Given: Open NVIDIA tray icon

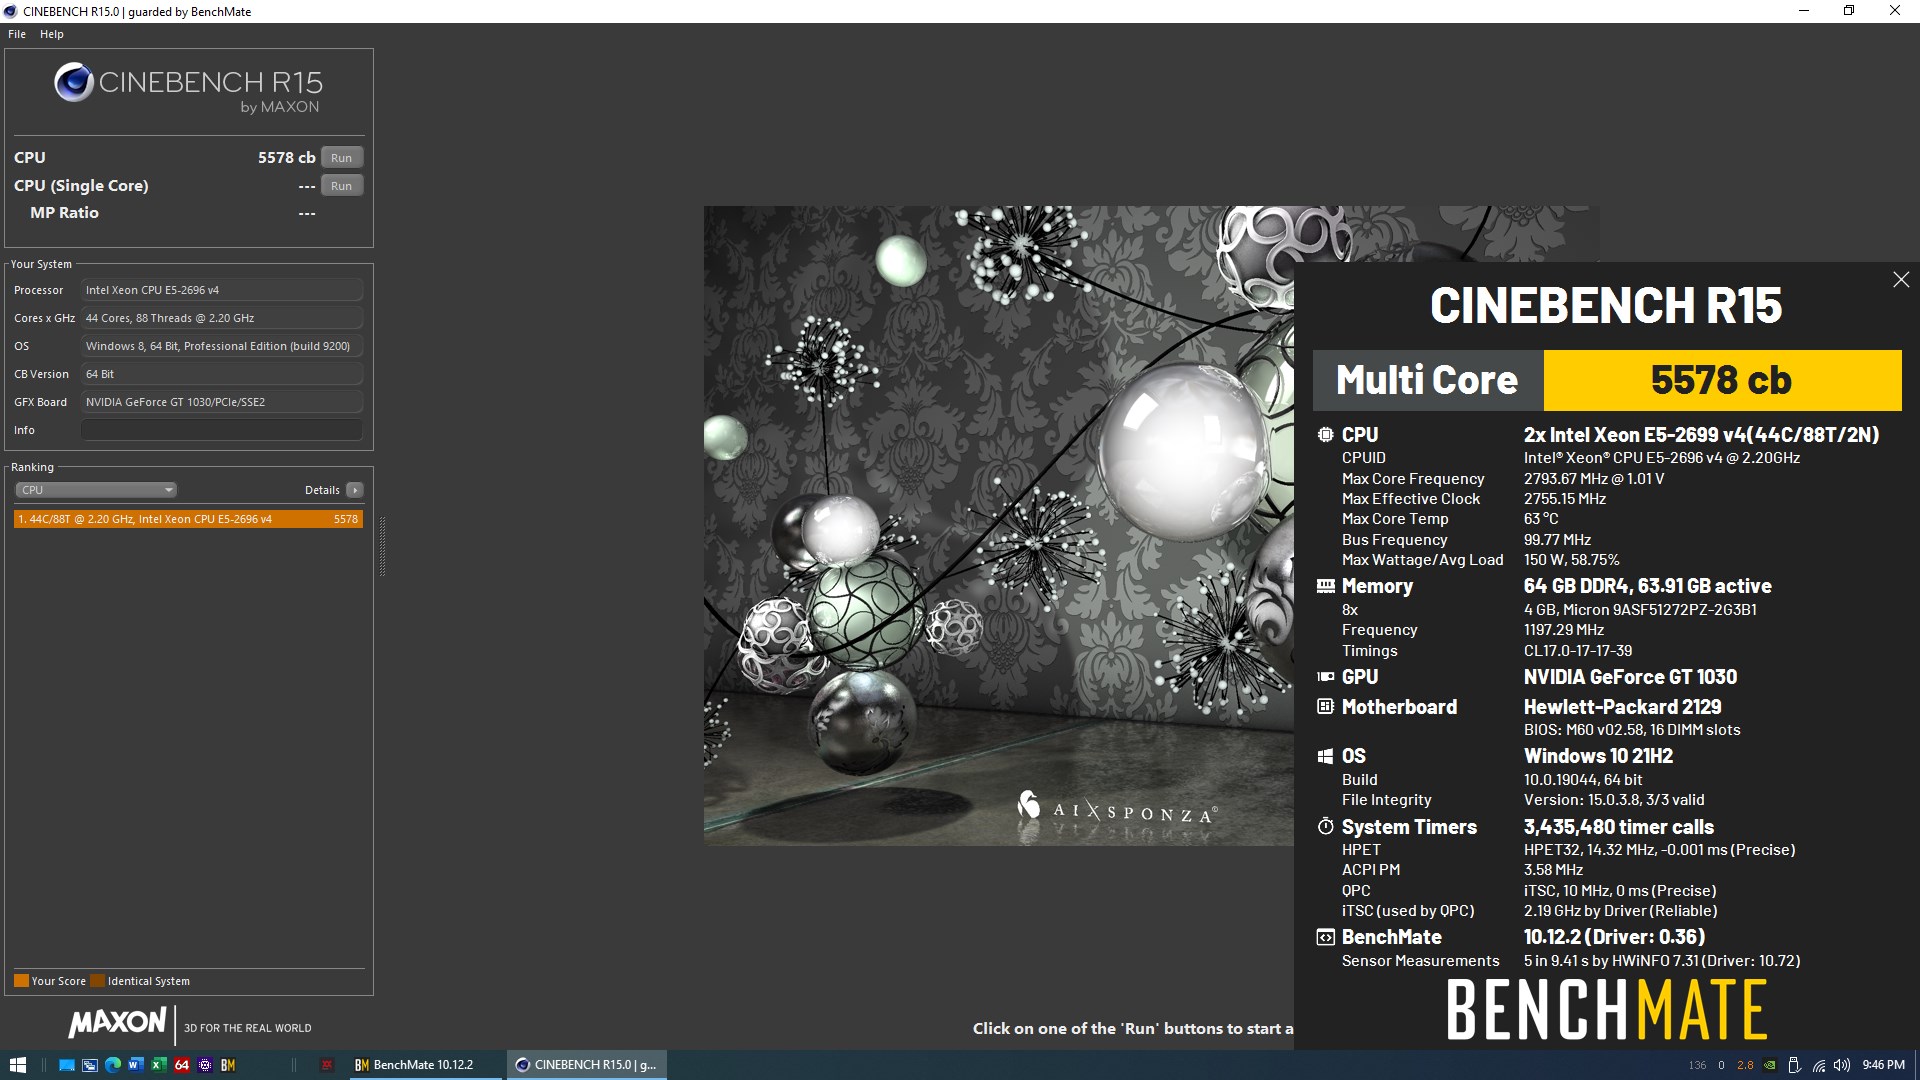Looking at the screenshot, I should click(1770, 1065).
